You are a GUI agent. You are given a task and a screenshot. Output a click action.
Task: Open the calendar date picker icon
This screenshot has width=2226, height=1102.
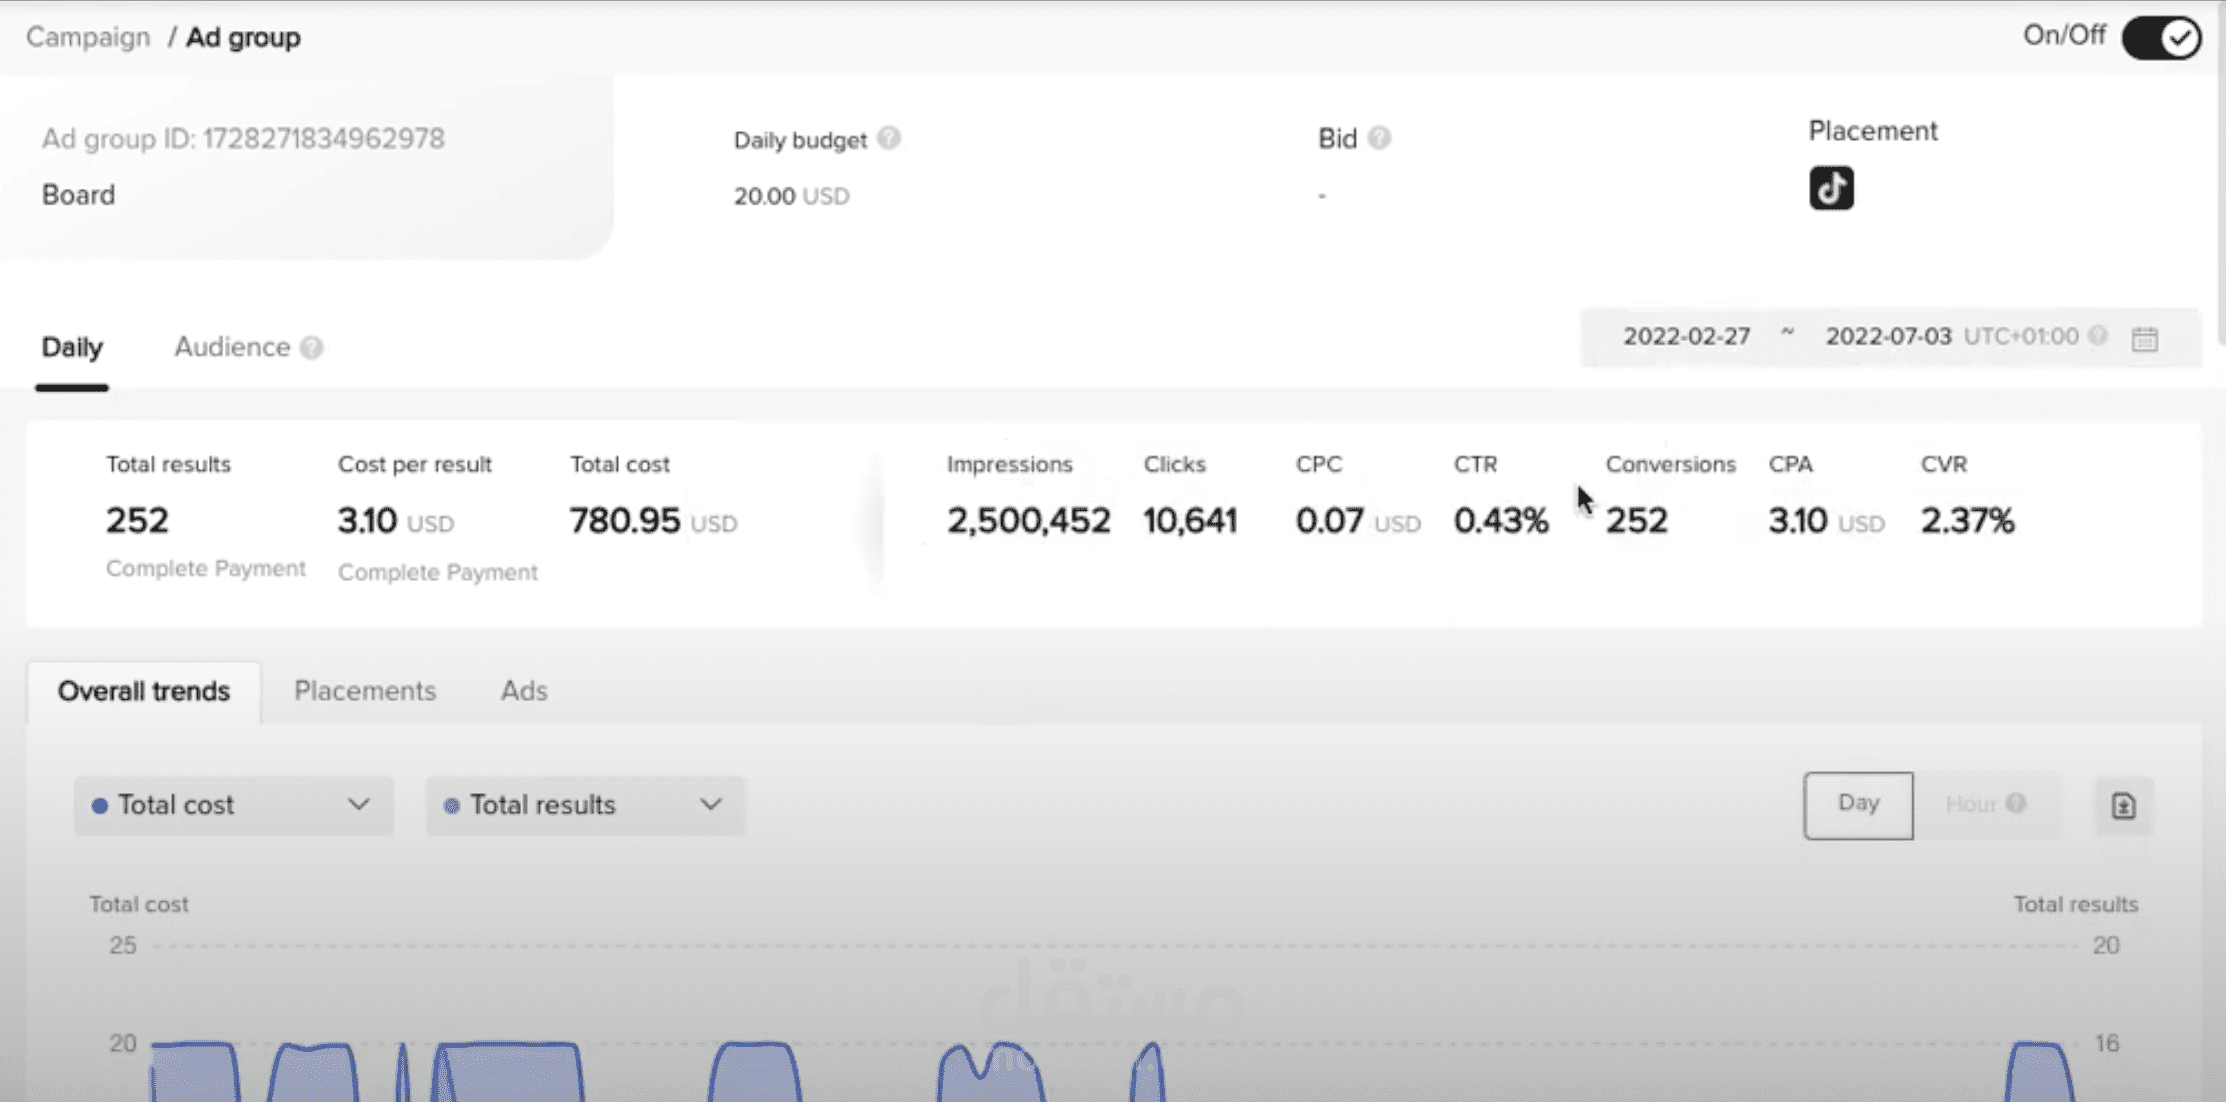pyautogui.click(x=2144, y=338)
